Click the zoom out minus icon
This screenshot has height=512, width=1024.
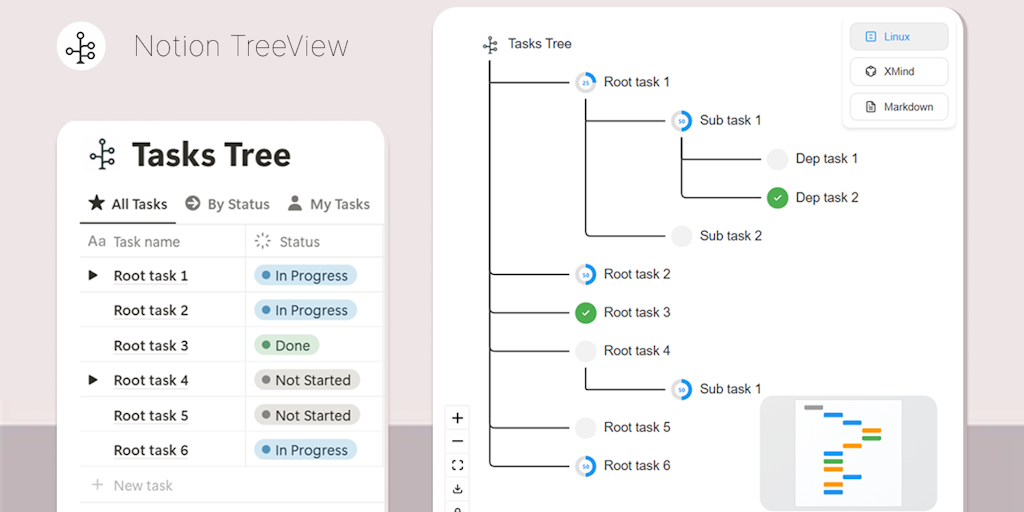point(458,441)
